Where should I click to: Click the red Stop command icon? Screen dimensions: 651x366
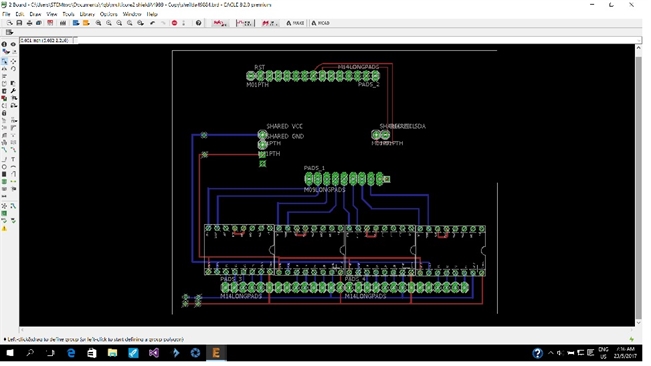174,23
